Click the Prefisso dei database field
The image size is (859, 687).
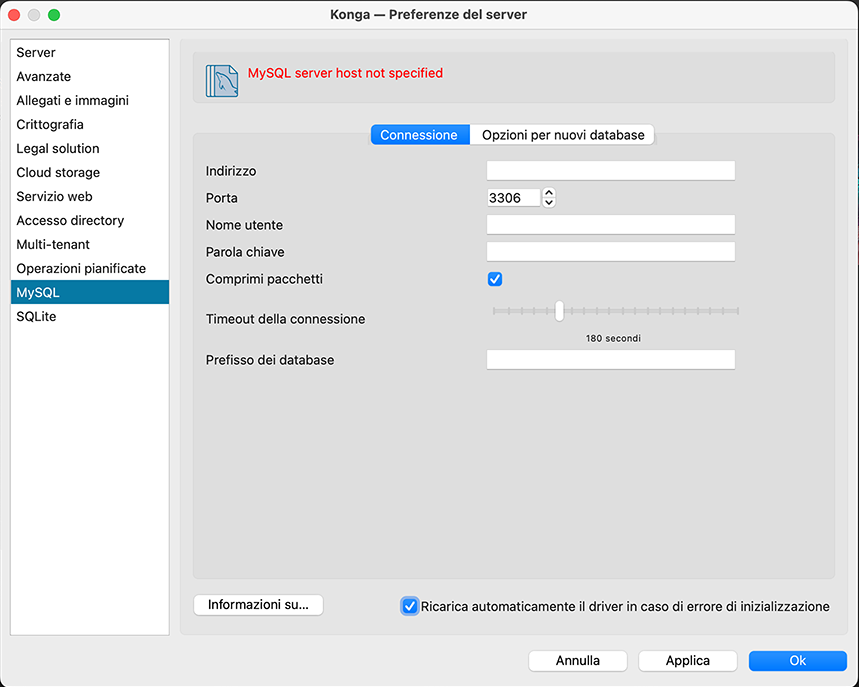pos(610,360)
